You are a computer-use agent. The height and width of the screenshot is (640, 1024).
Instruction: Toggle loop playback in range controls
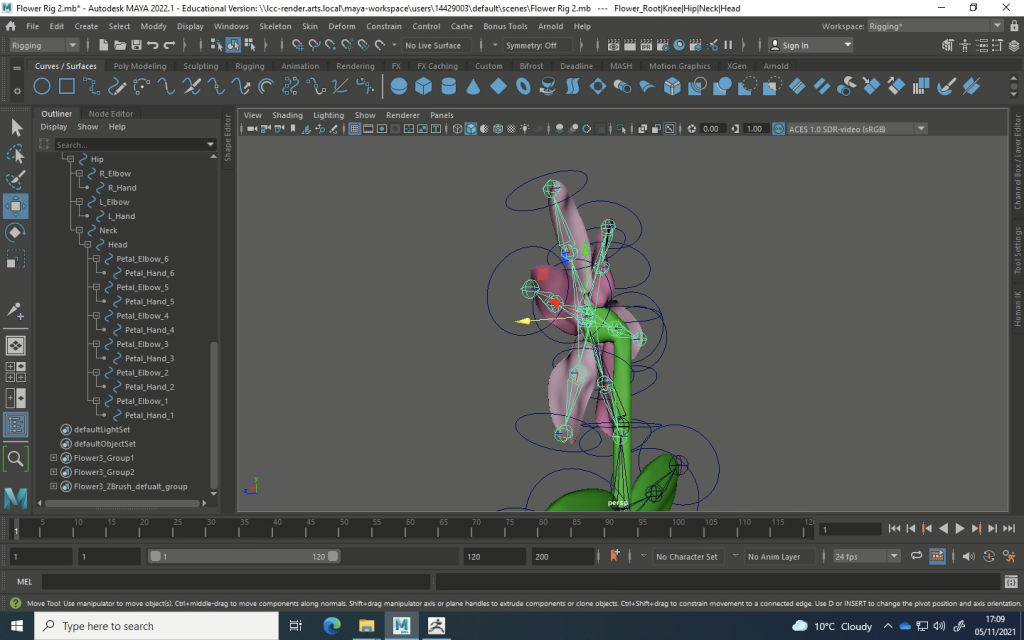tap(917, 556)
